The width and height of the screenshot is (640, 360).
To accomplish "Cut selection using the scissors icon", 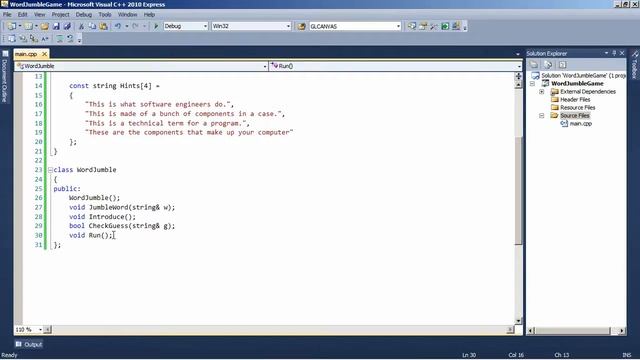I will 81,26.
